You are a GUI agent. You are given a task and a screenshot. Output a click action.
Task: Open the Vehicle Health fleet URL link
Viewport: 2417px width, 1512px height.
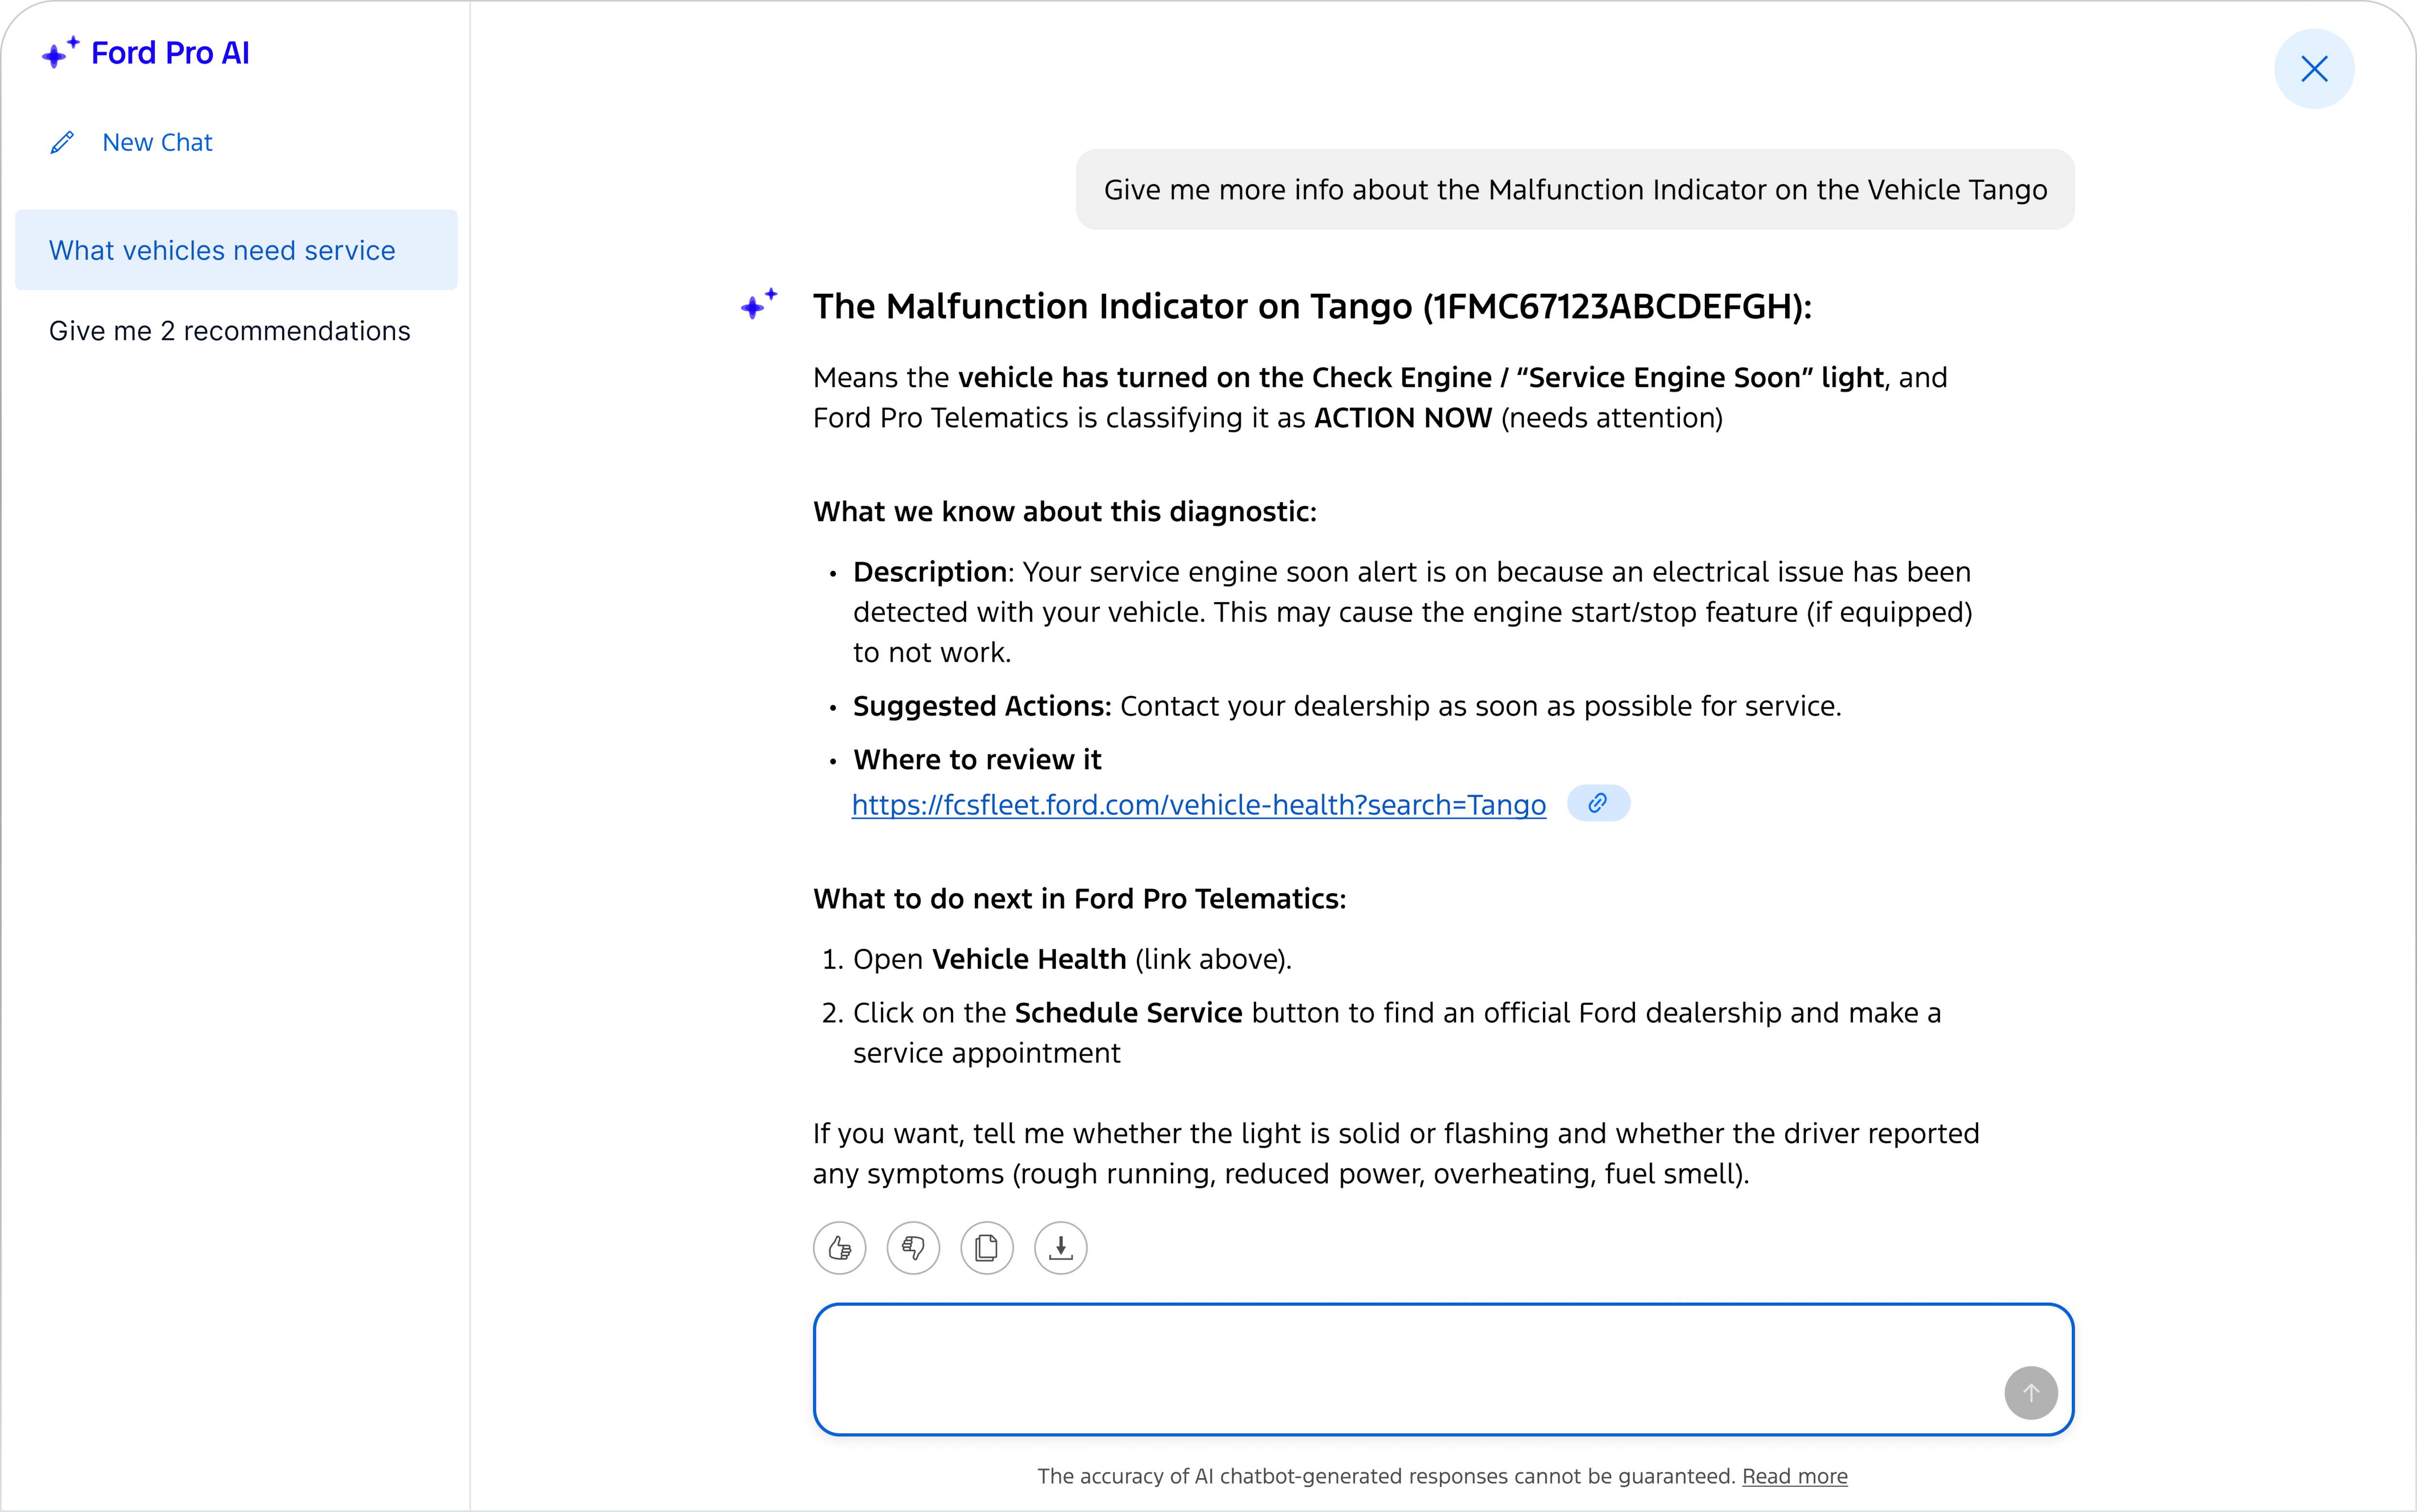(x=1197, y=804)
